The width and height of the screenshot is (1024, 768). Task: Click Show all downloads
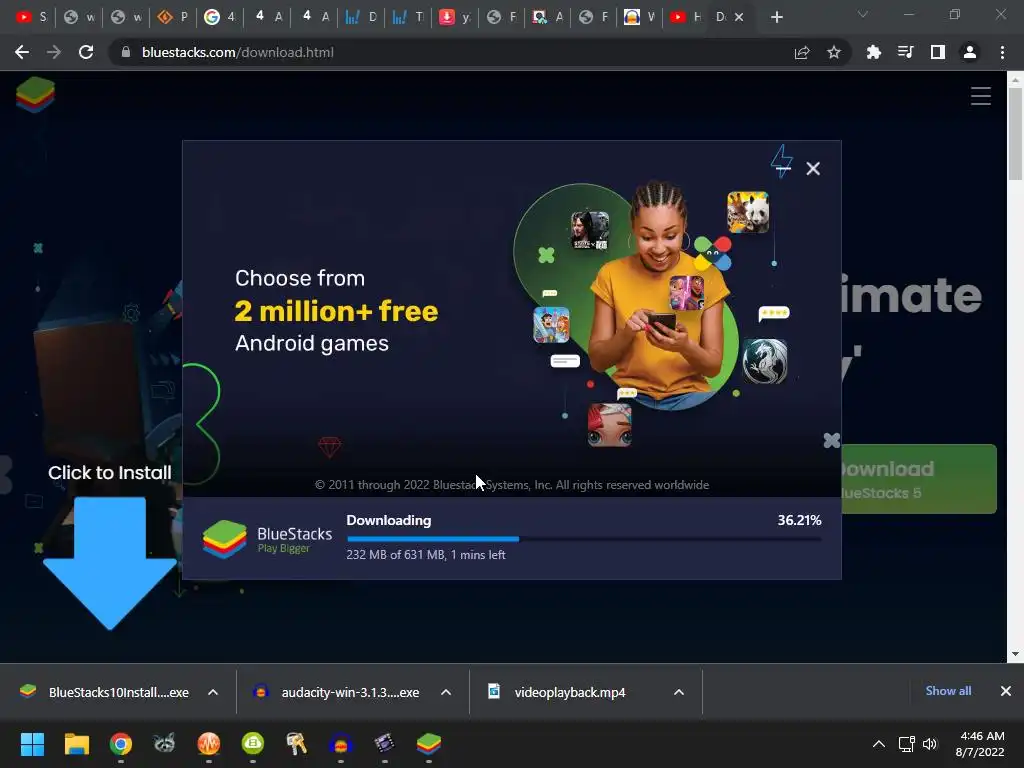[x=948, y=691]
